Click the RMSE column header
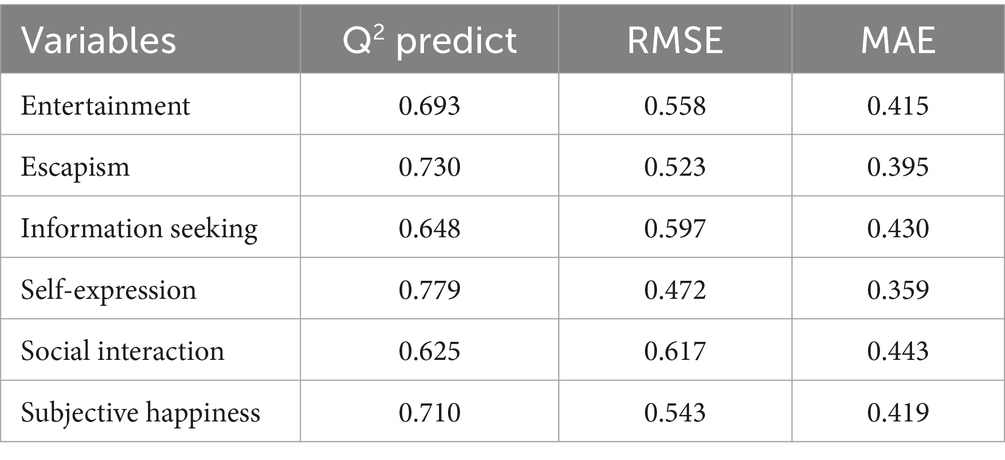The width and height of the screenshot is (1005, 460). click(676, 41)
